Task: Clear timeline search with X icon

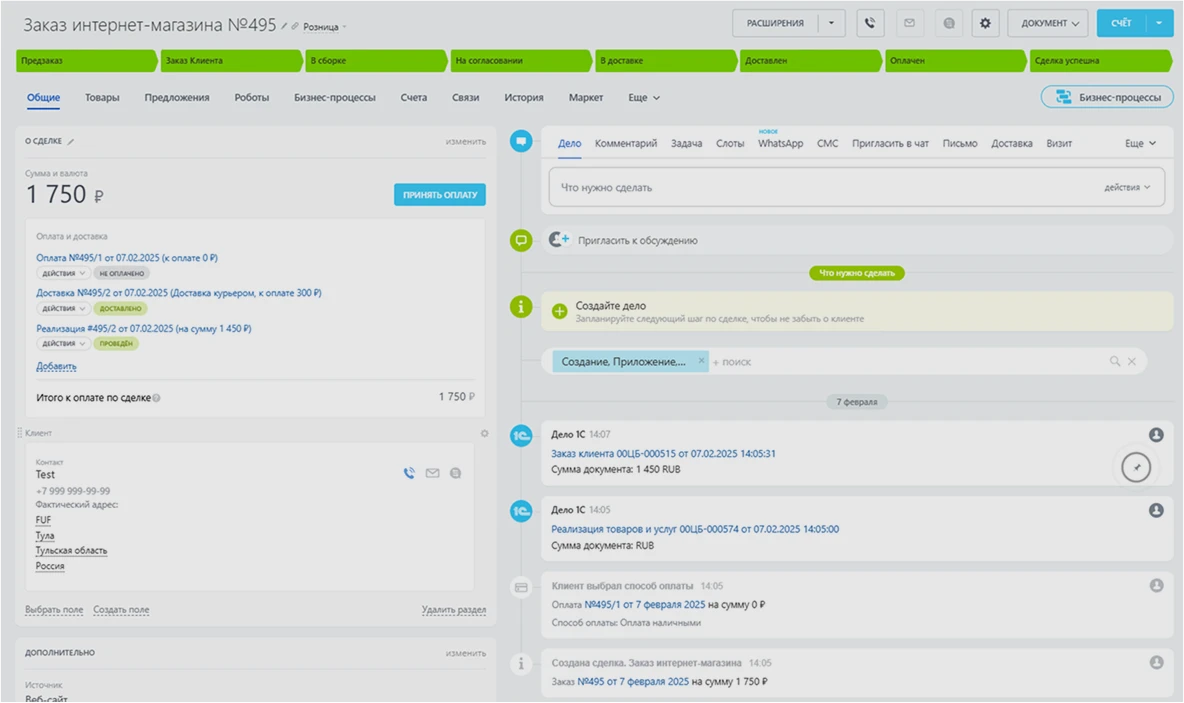Action: click(1132, 362)
